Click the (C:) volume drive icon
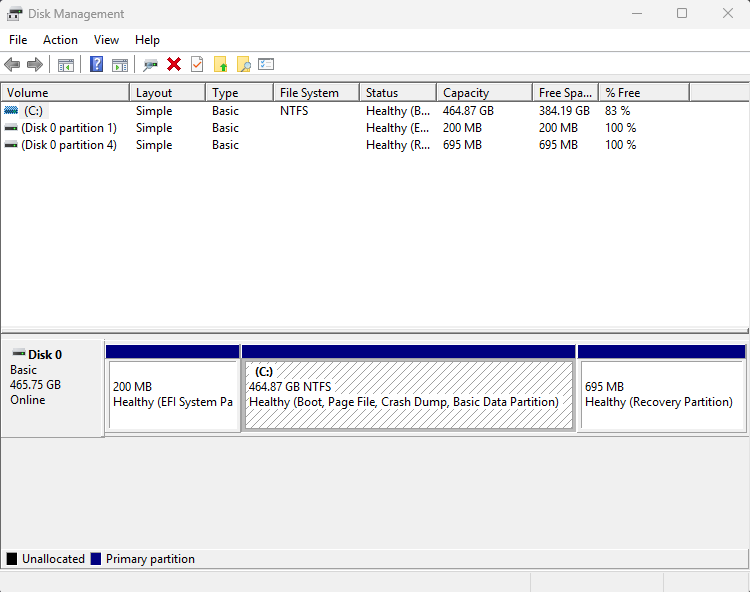Image resolution: width=750 pixels, height=592 pixels. (x=11, y=110)
